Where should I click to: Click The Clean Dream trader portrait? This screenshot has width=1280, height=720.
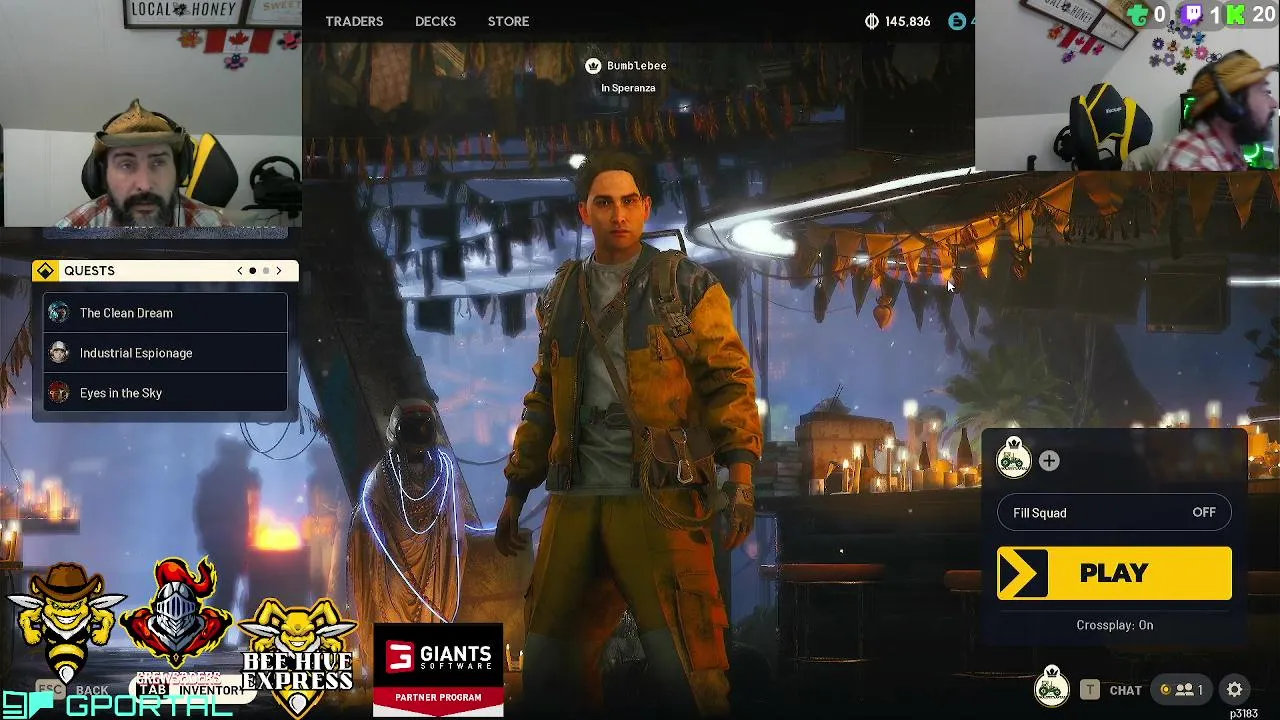59,313
